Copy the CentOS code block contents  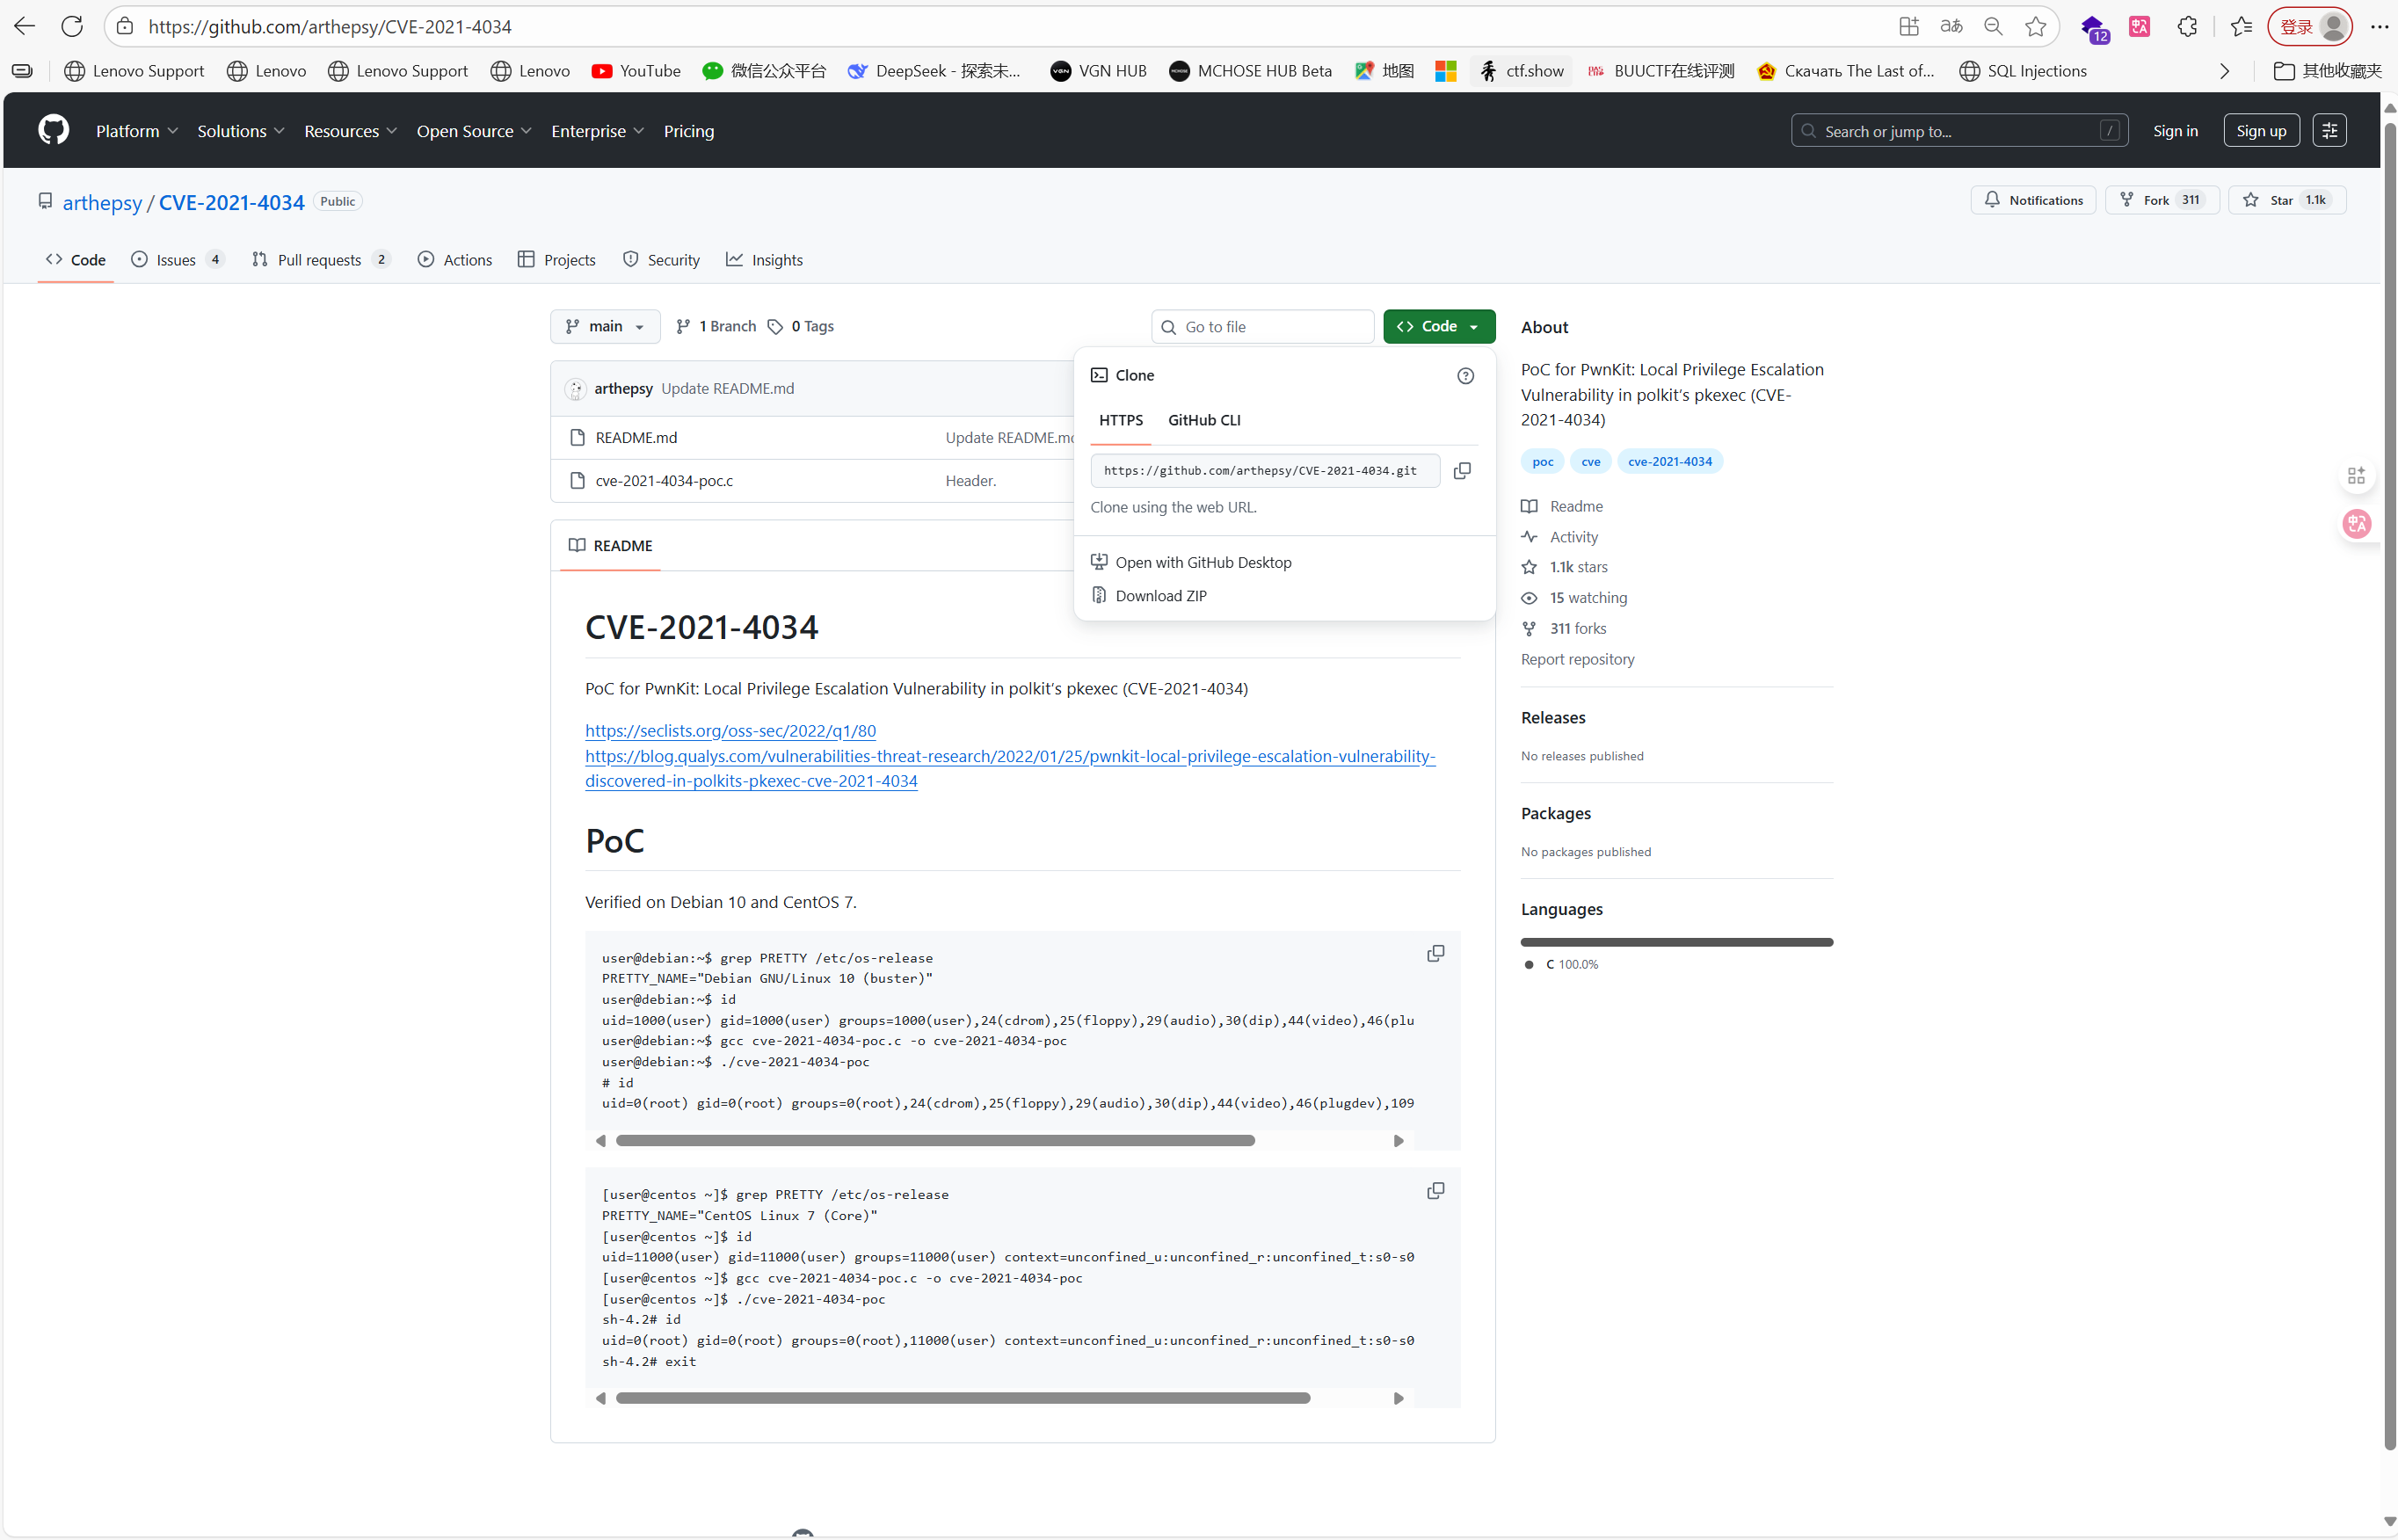pyautogui.click(x=1435, y=1191)
